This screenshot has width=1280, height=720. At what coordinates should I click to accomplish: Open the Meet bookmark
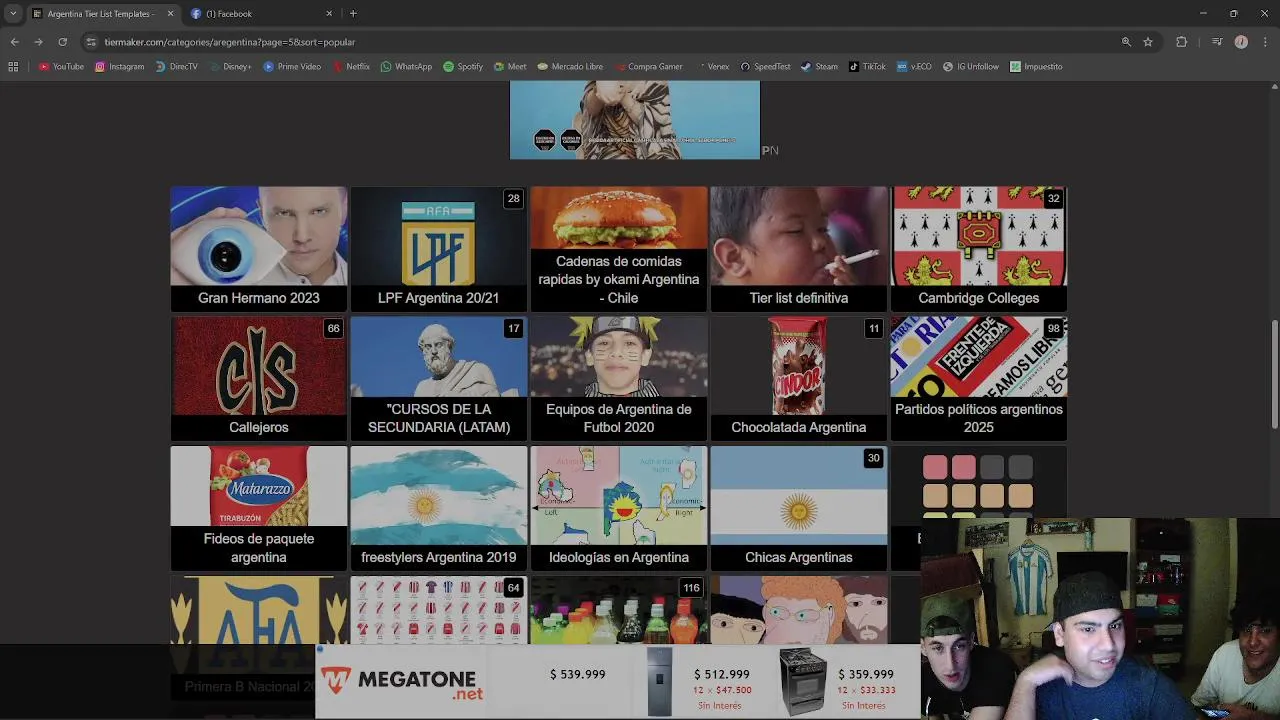510,67
